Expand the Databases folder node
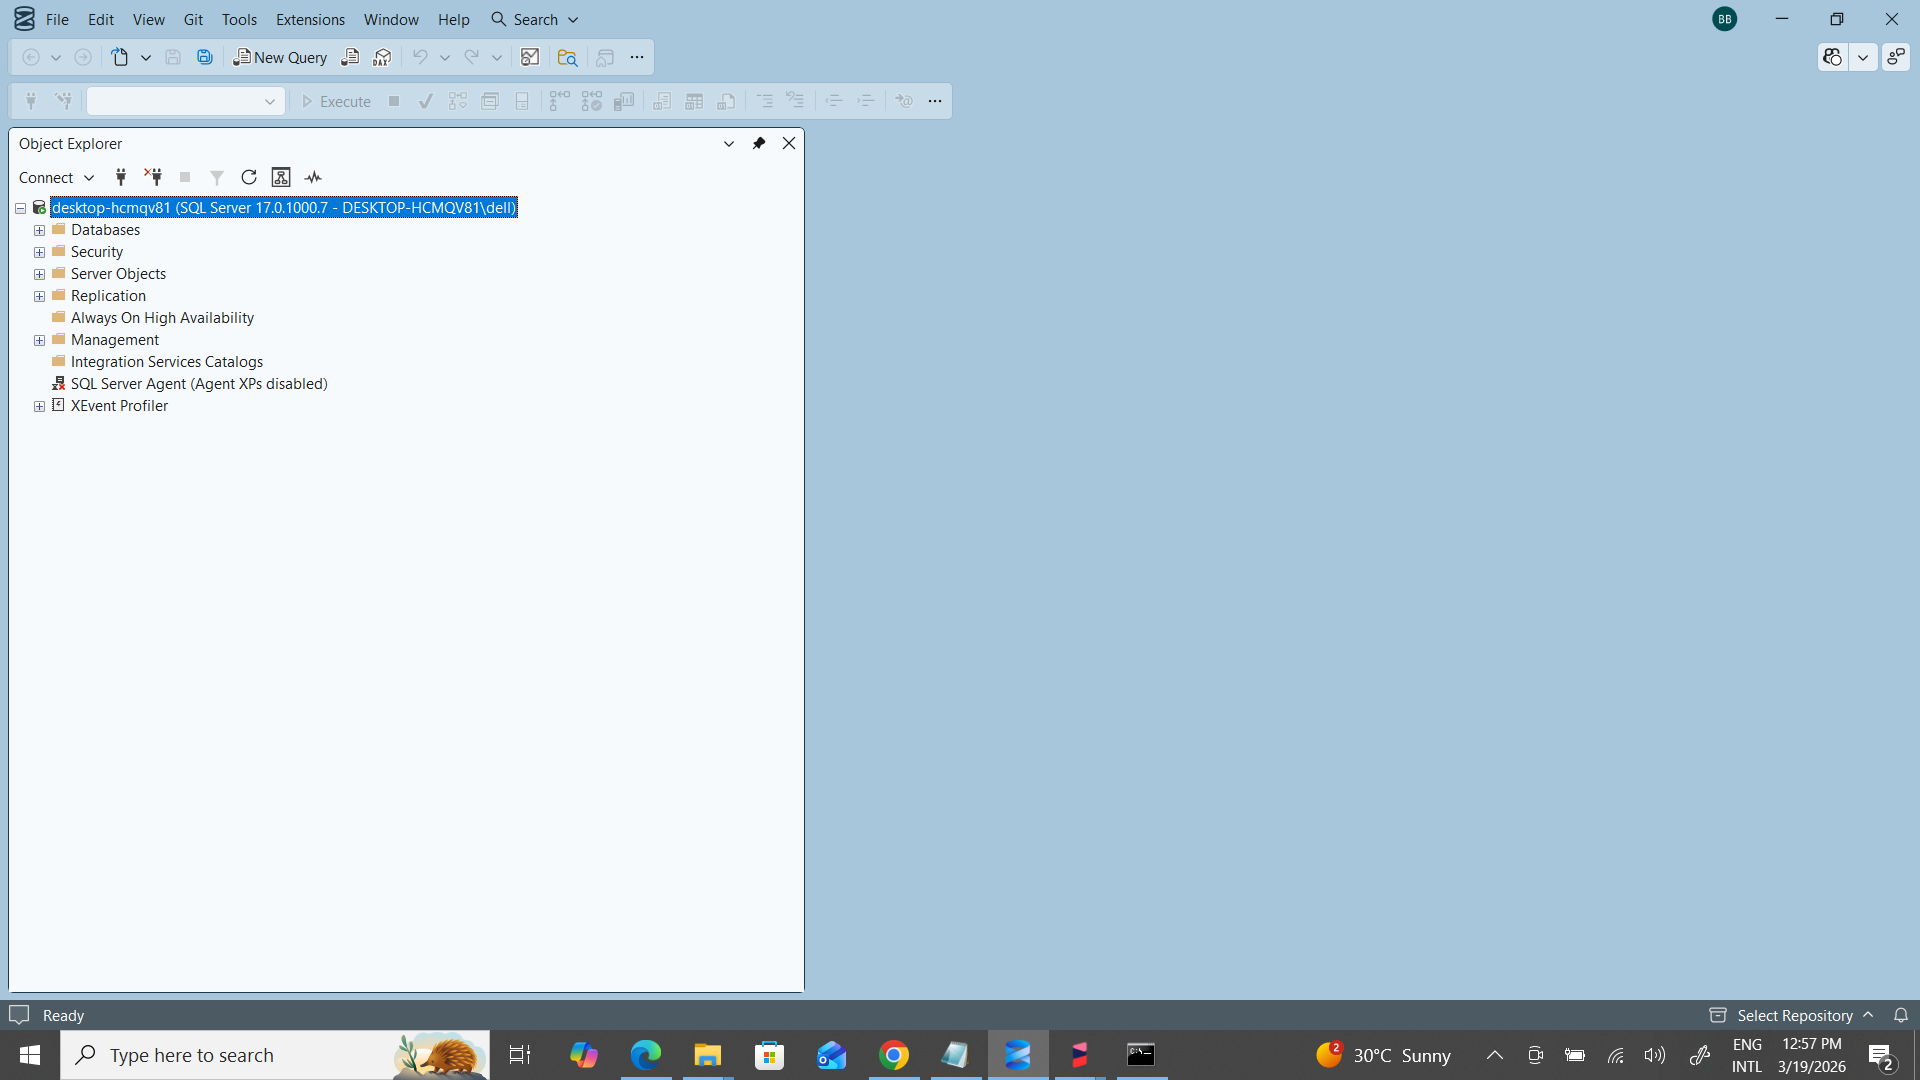Screen dimensions: 1920x1080 click(39, 230)
